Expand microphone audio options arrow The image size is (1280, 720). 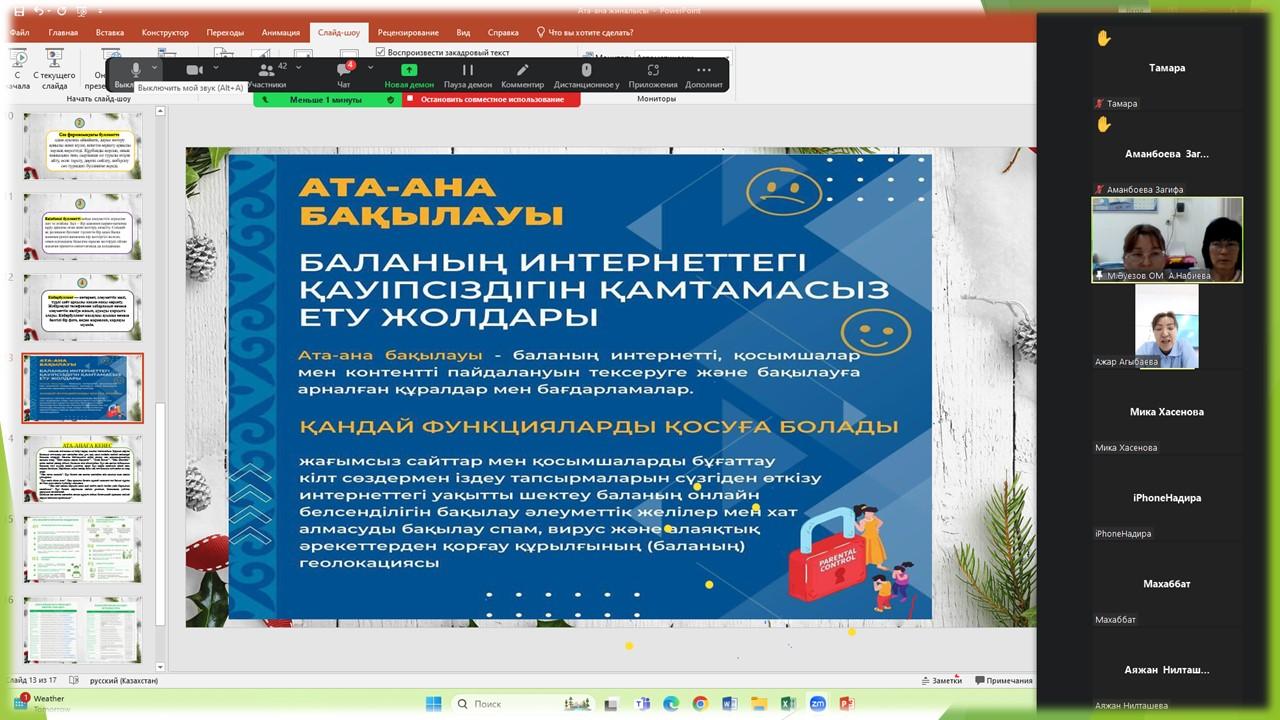pyautogui.click(x=155, y=69)
